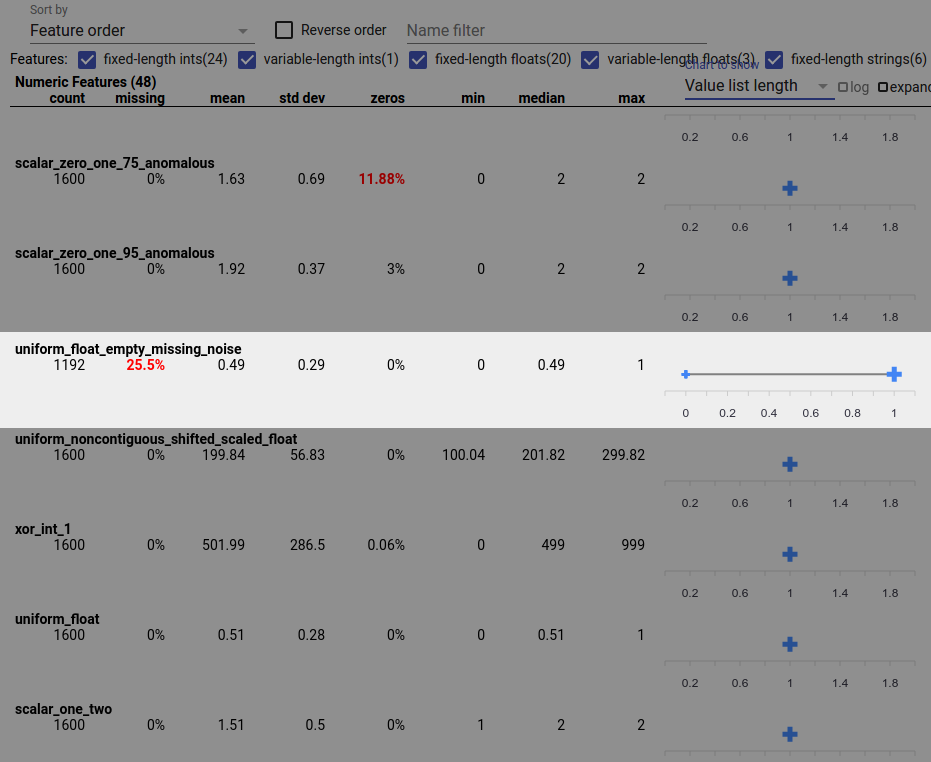The height and width of the screenshot is (762, 931).
Task: Click the plus marker on scalar_zero_one_95_anomalous chart
Action: click(790, 278)
